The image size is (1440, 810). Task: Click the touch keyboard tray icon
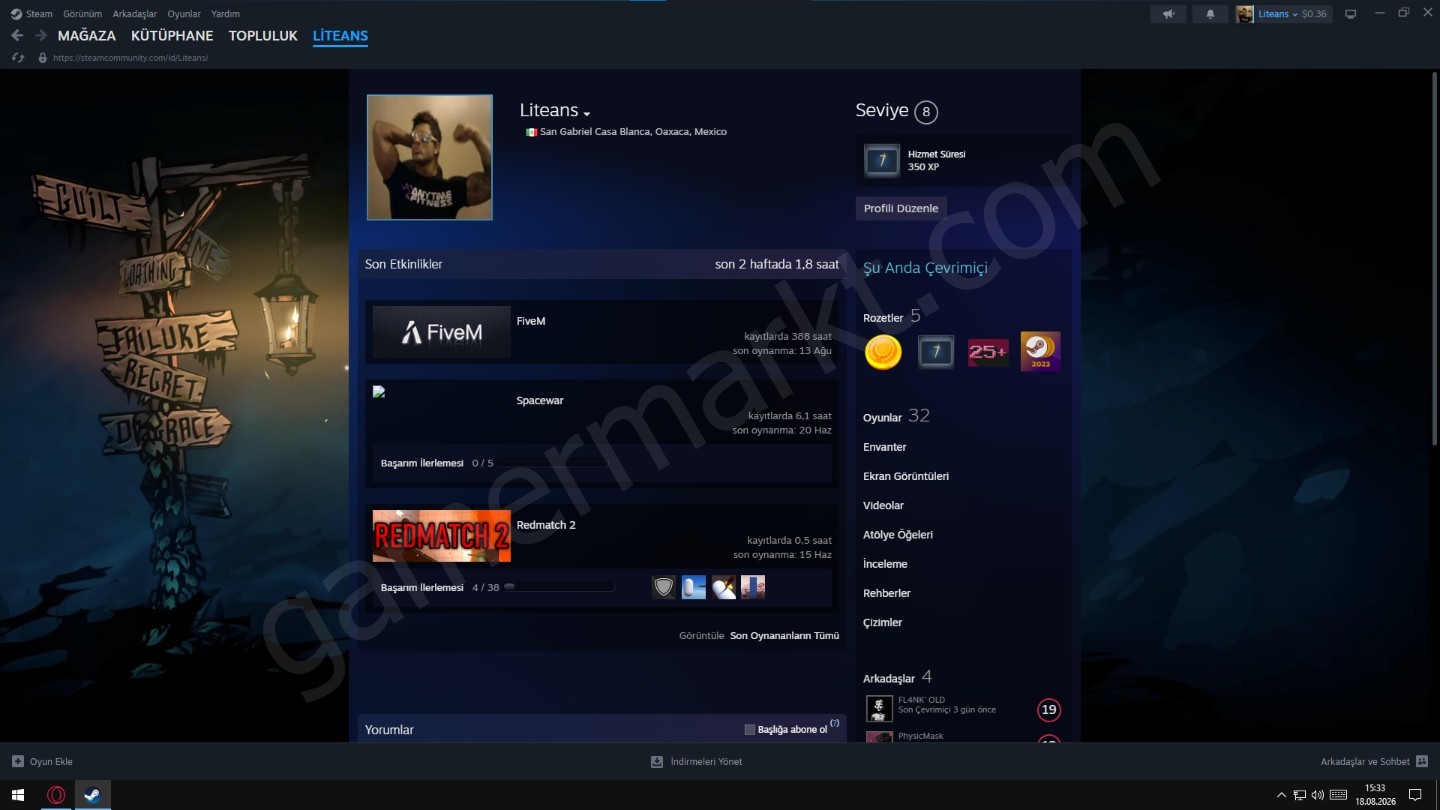1338,795
